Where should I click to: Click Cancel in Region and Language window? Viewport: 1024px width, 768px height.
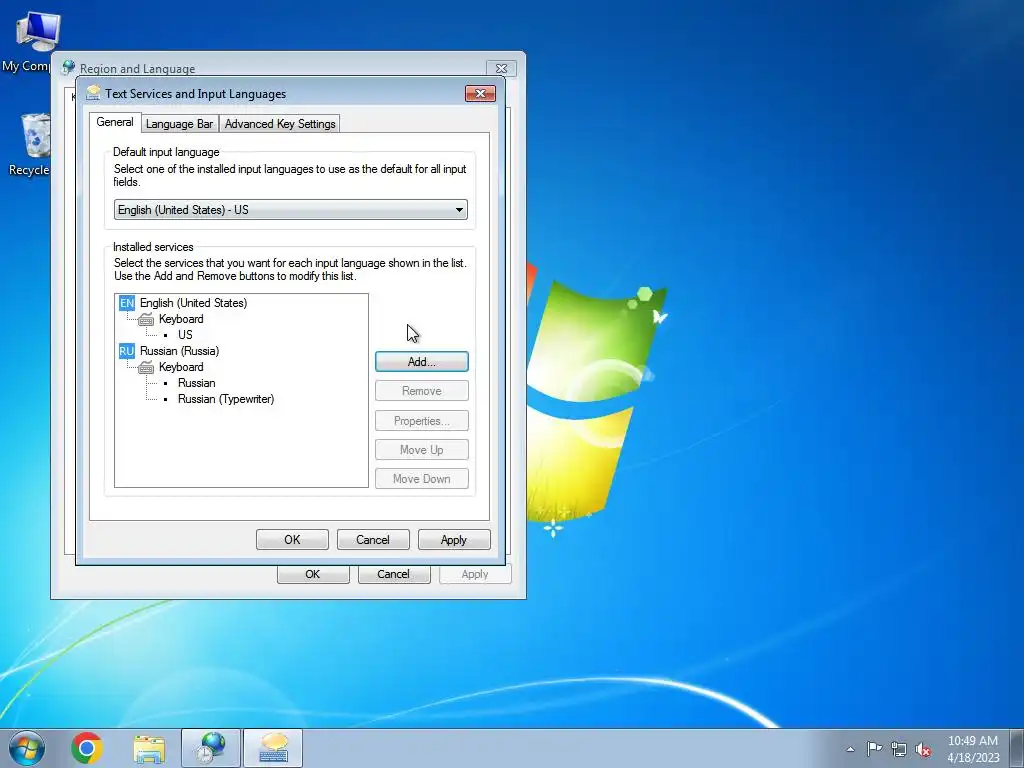(x=394, y=575)
